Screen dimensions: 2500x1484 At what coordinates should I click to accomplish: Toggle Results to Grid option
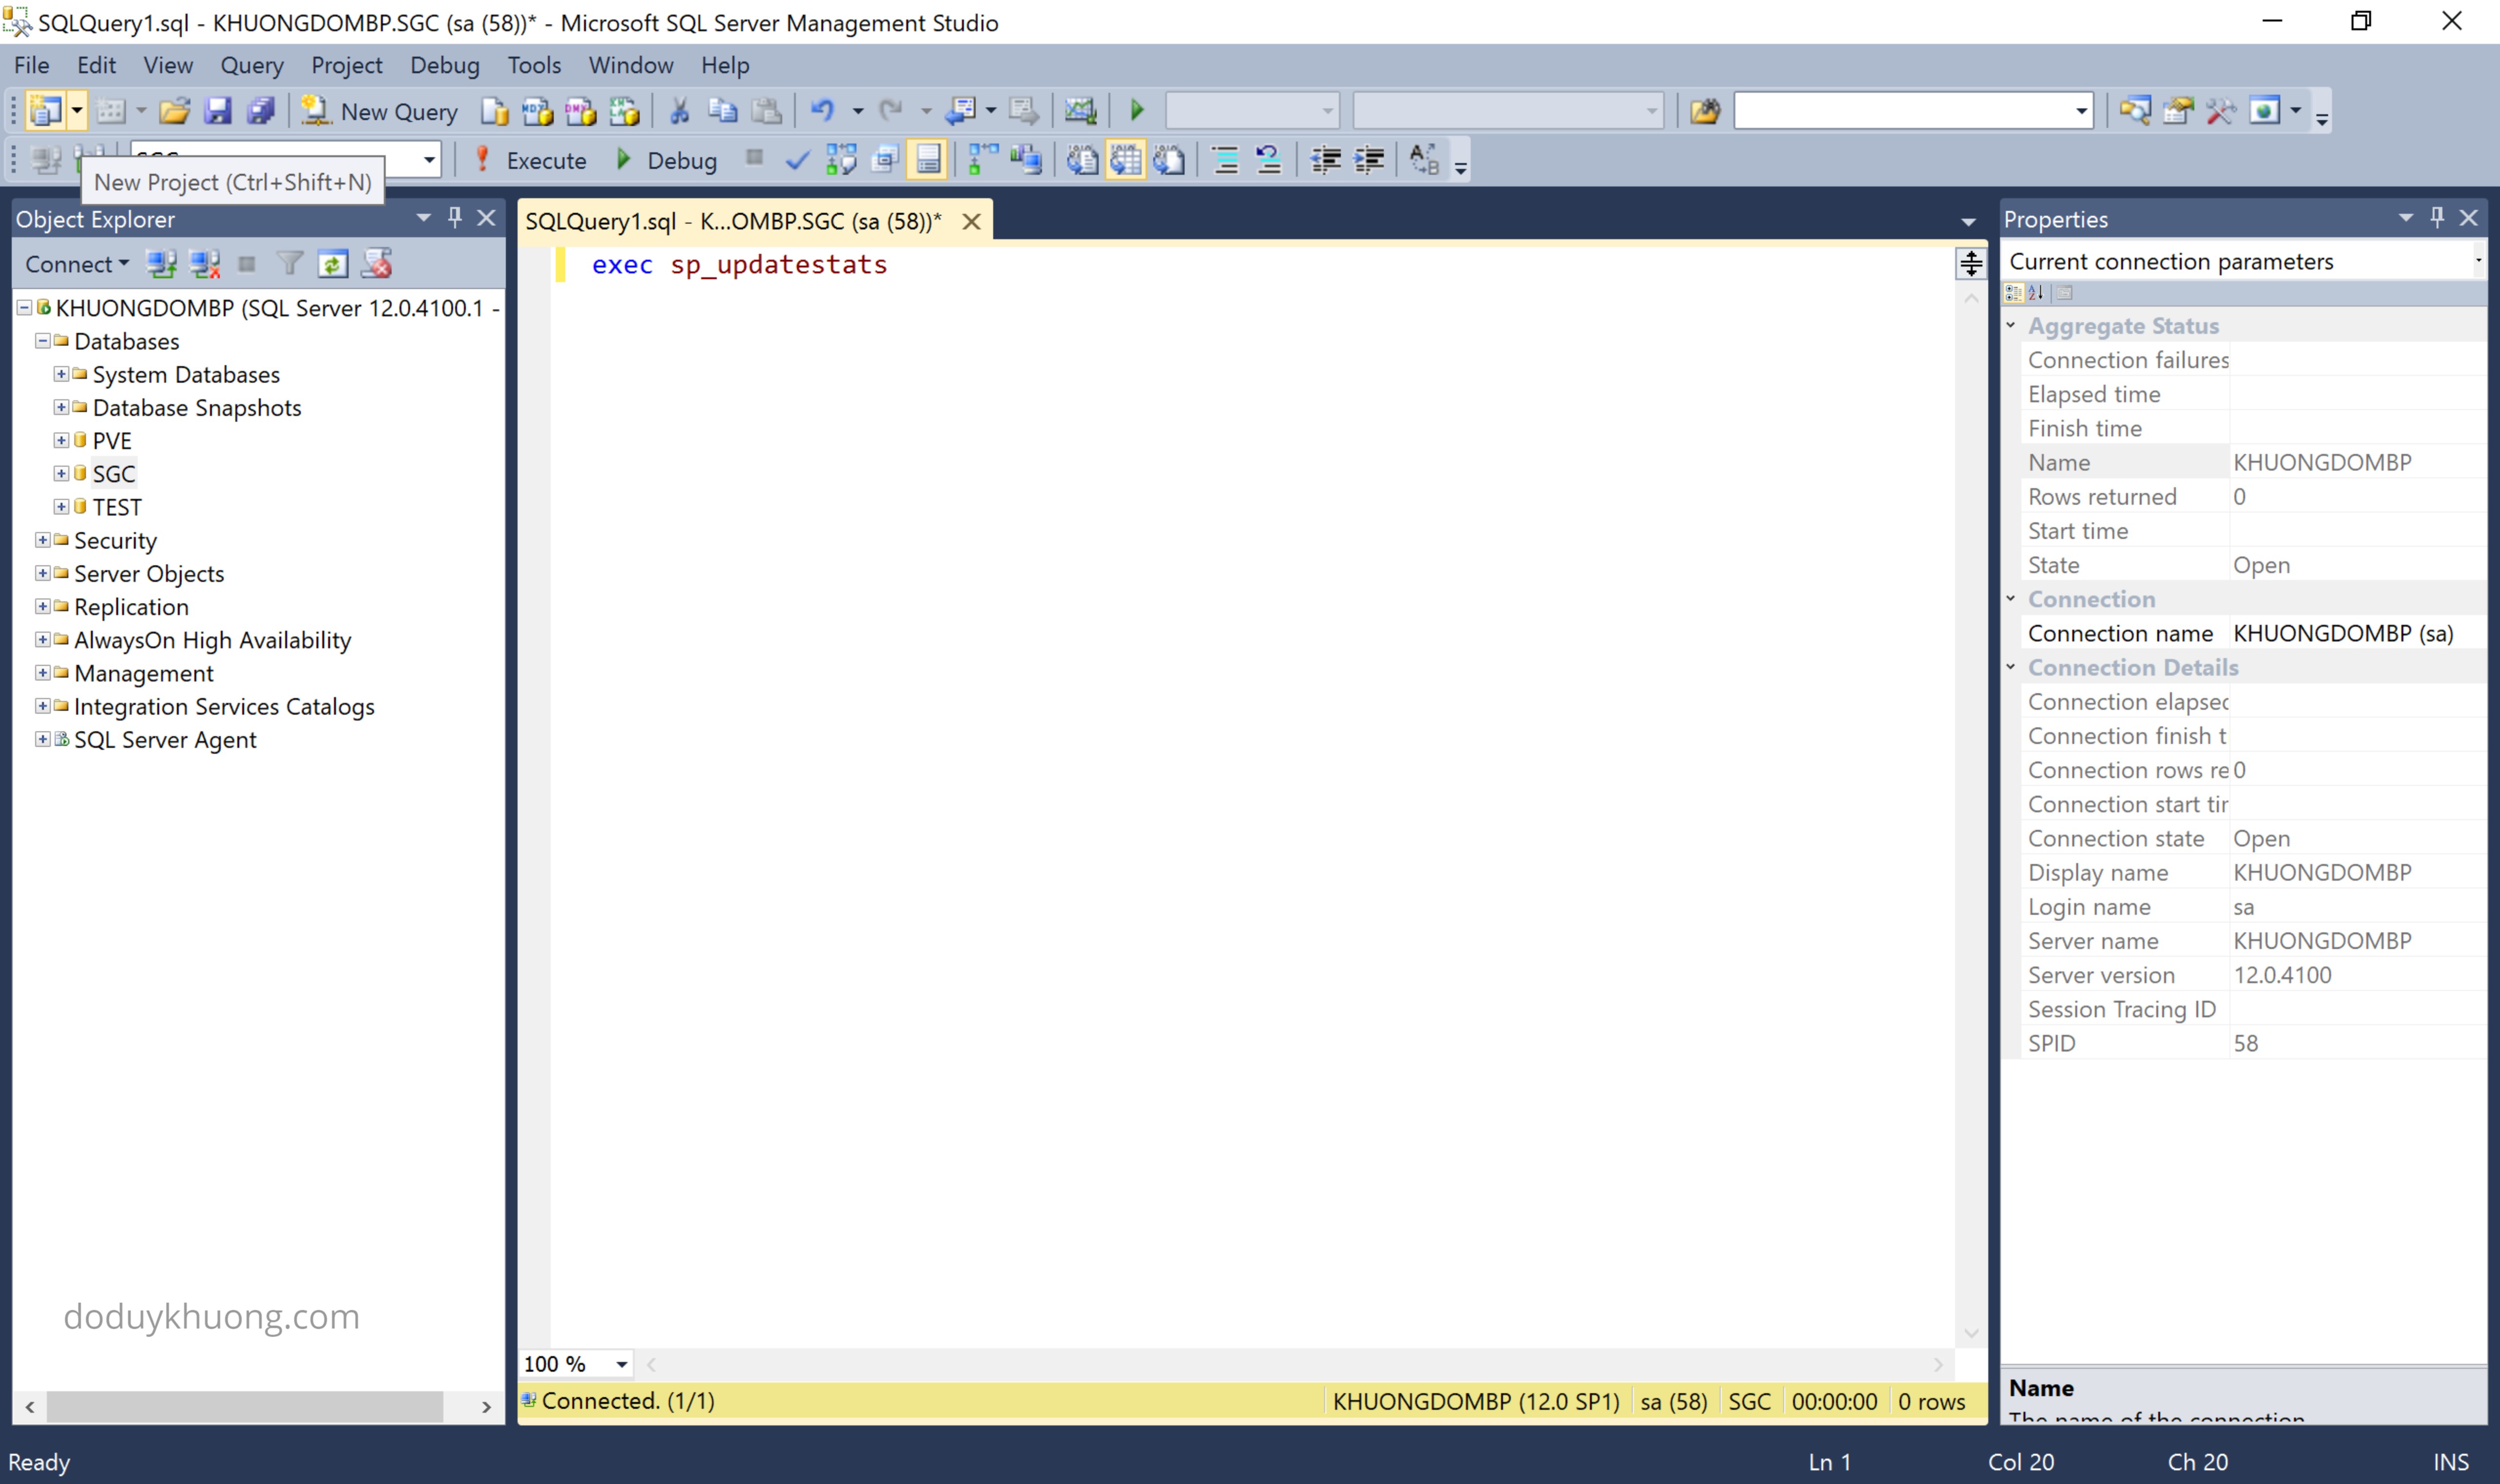pos(1125,160)
